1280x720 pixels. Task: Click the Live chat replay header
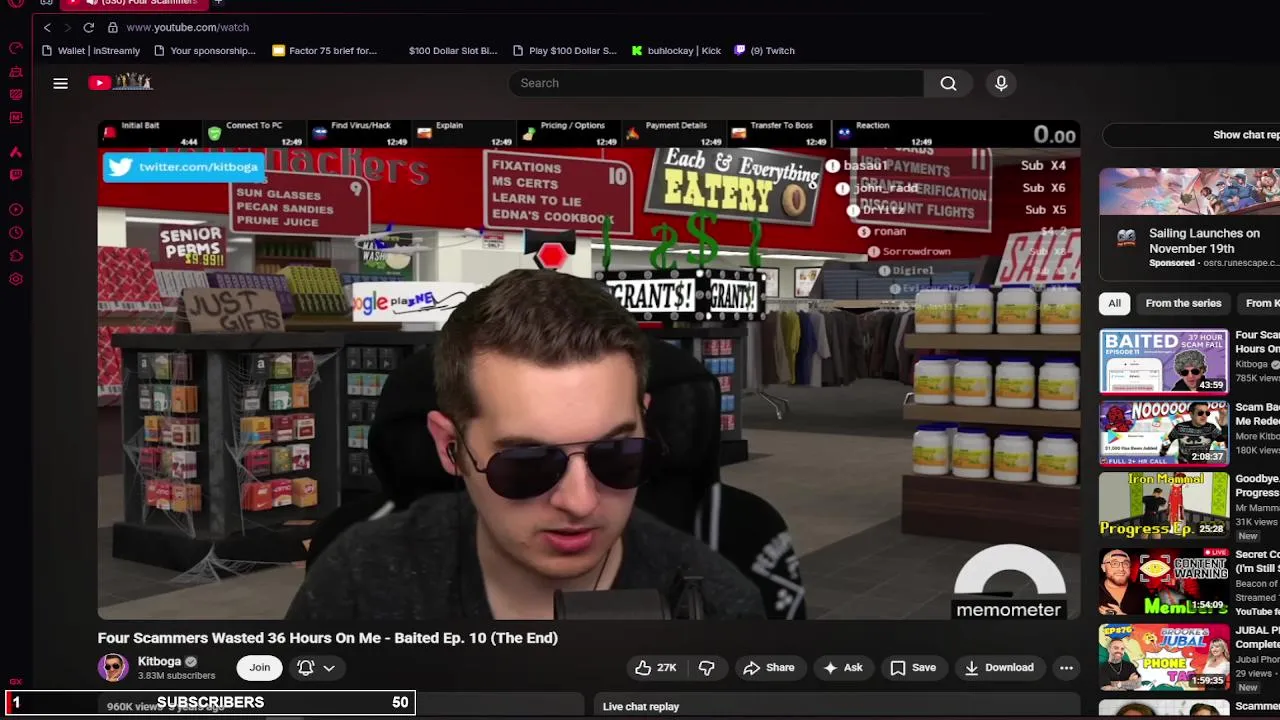click(641, 706)
